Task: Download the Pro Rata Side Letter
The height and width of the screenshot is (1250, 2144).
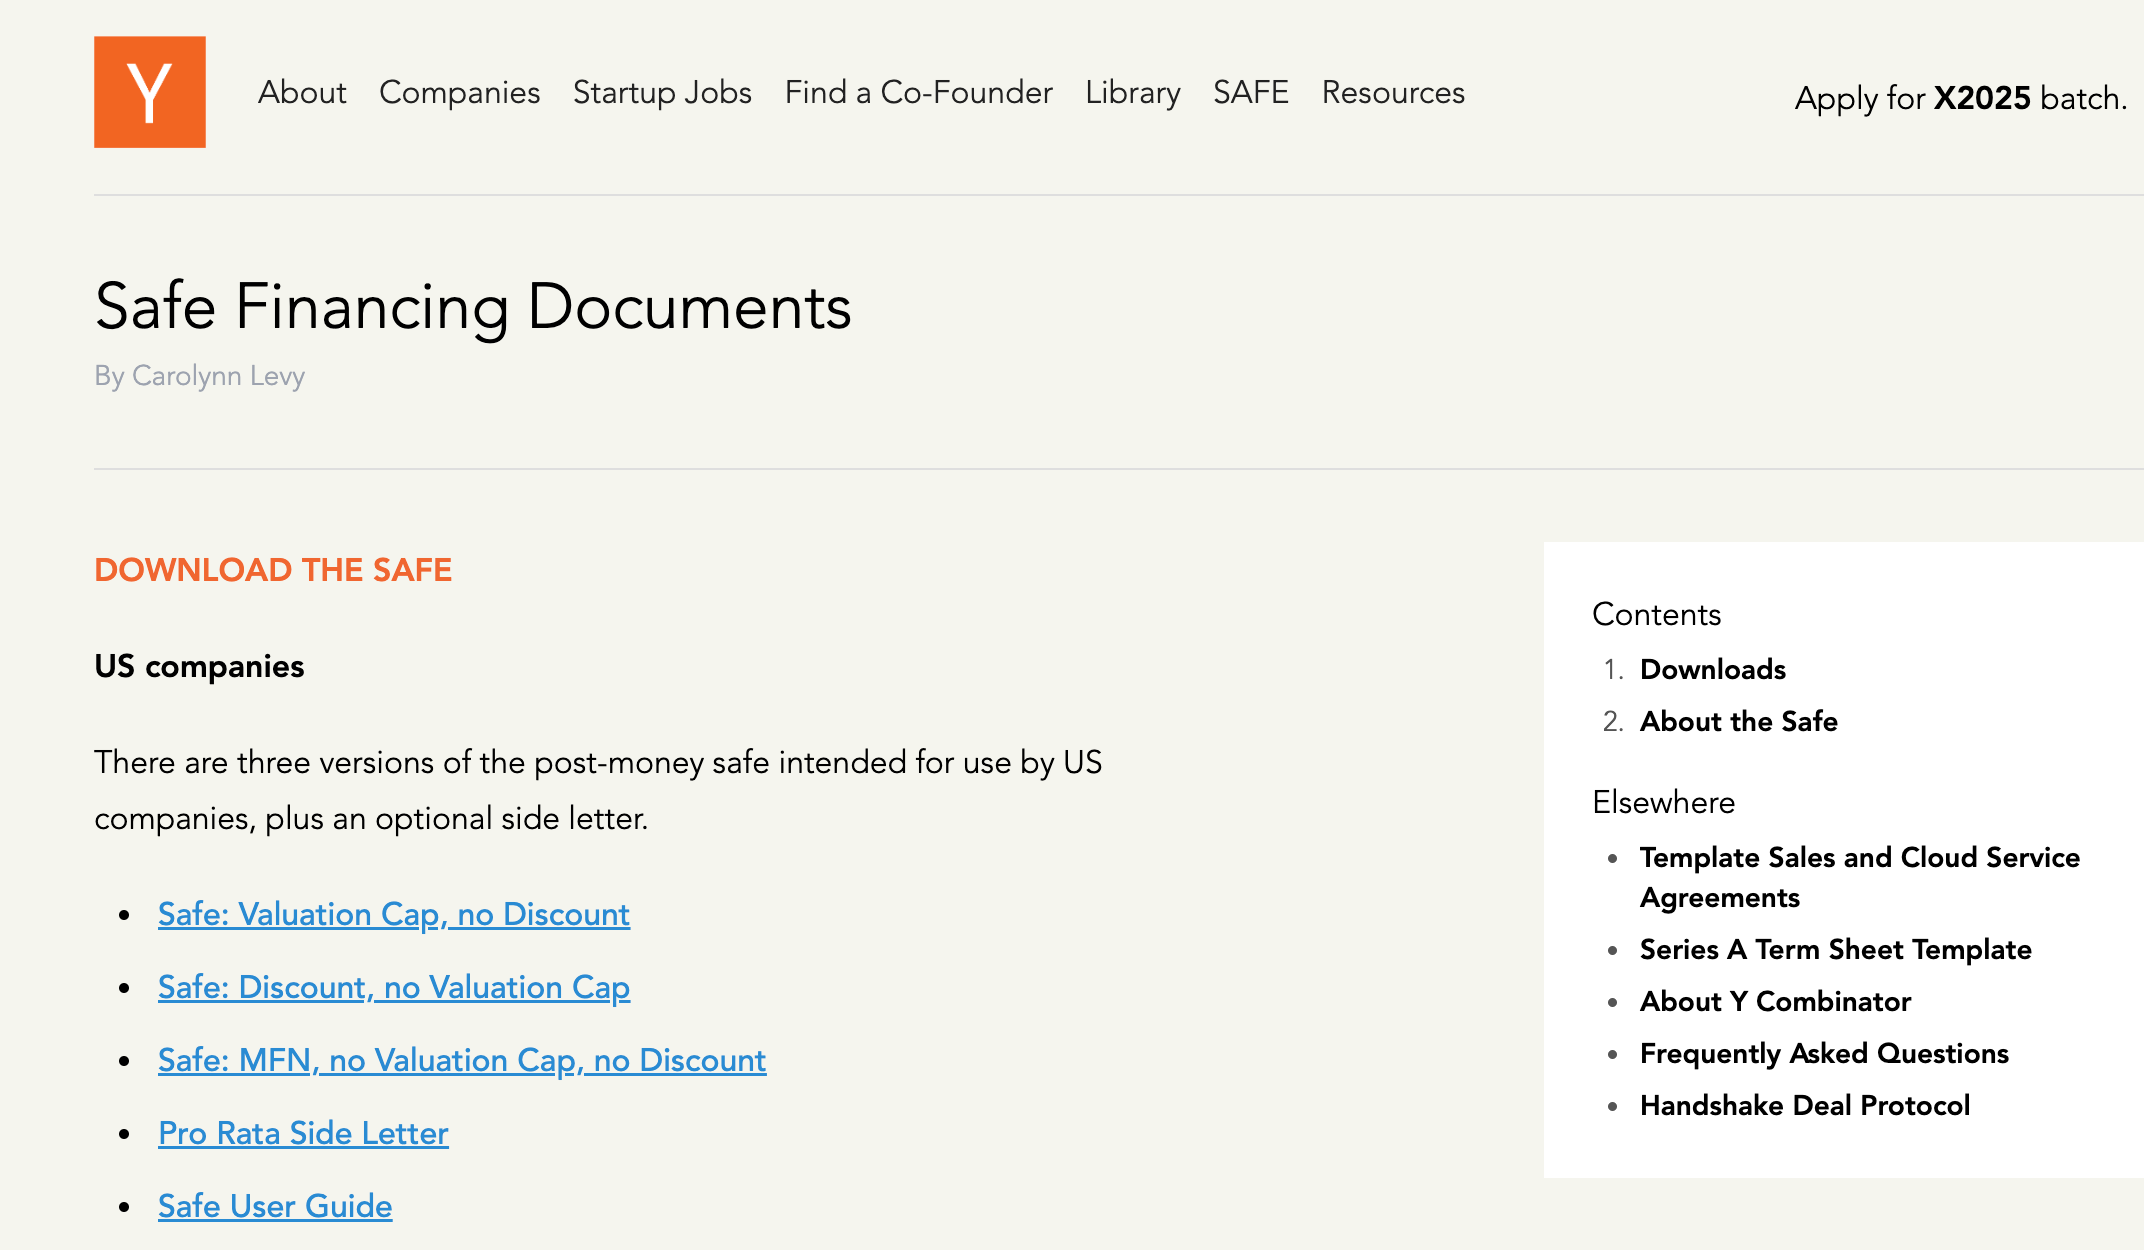Action: (x=303, y=1133)
